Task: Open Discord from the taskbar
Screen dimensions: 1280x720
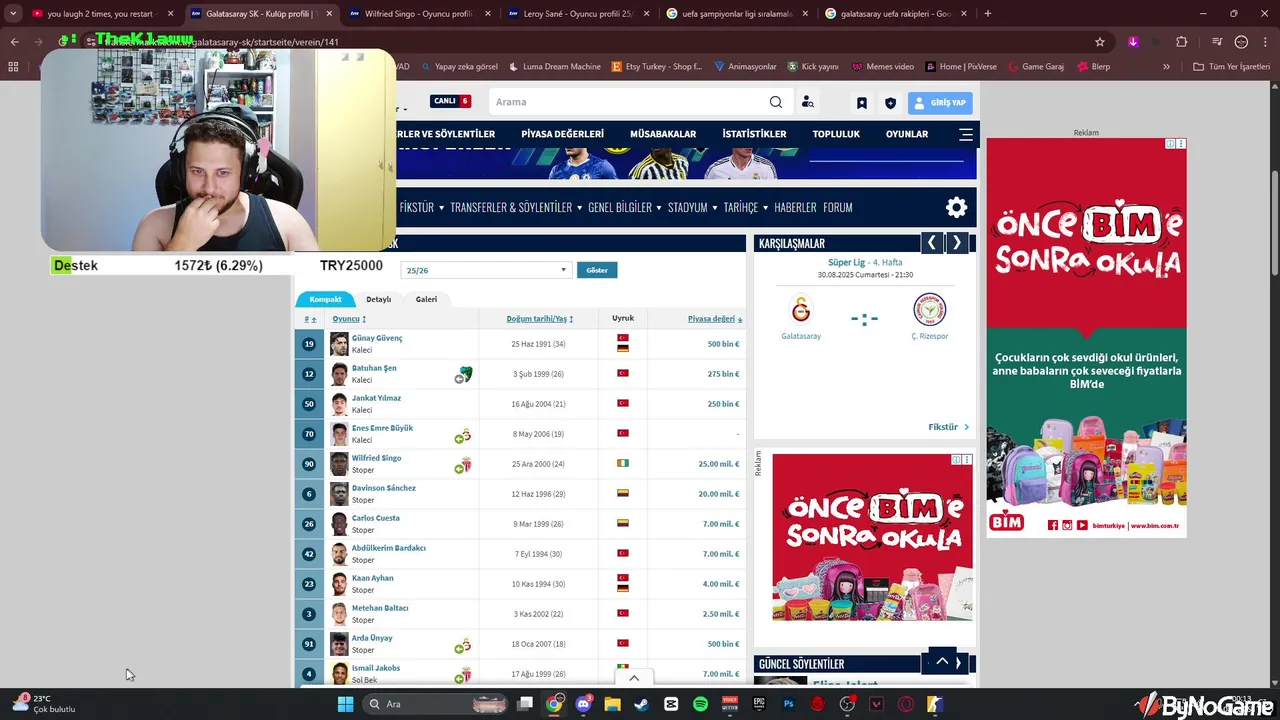Action: [x=583, y=704]
